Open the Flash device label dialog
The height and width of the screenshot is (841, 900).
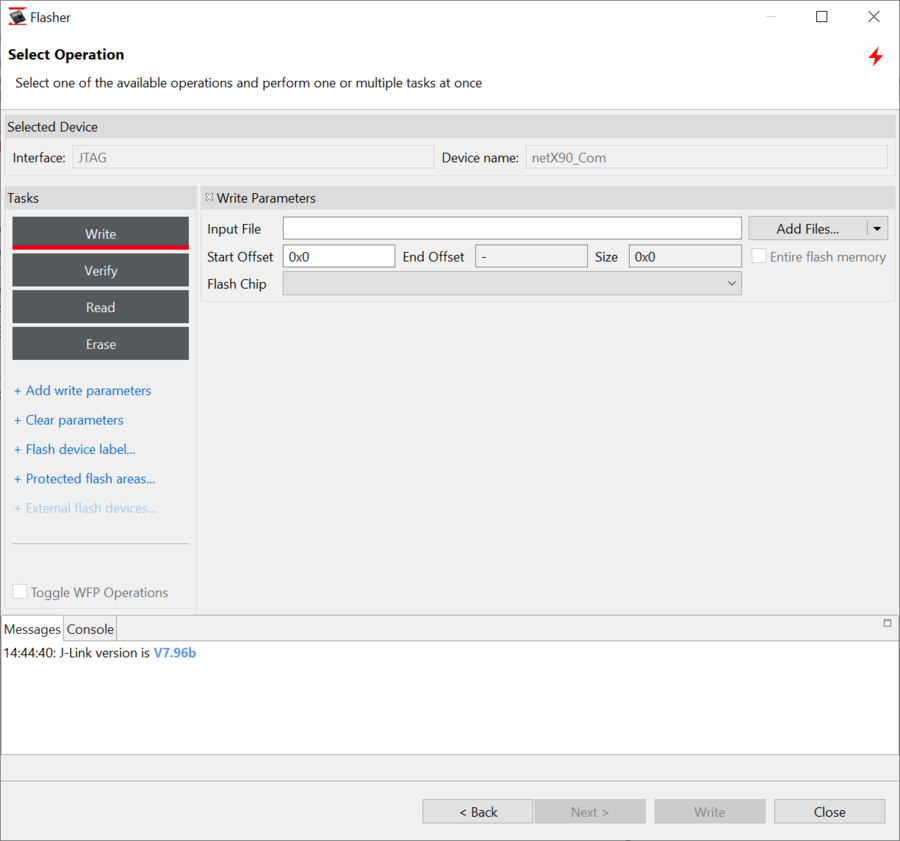pos(74,449)
